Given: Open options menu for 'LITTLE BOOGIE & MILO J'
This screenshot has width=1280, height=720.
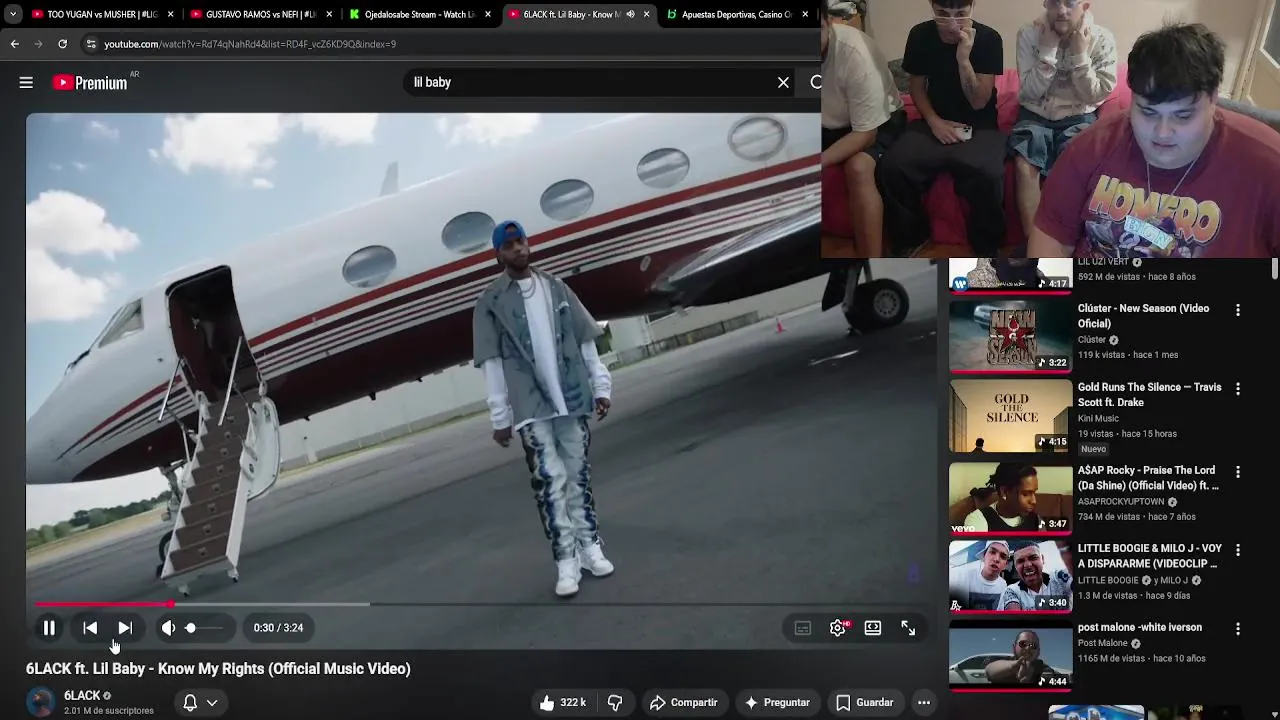Looking at the screenshot, I should [1238, 550].
